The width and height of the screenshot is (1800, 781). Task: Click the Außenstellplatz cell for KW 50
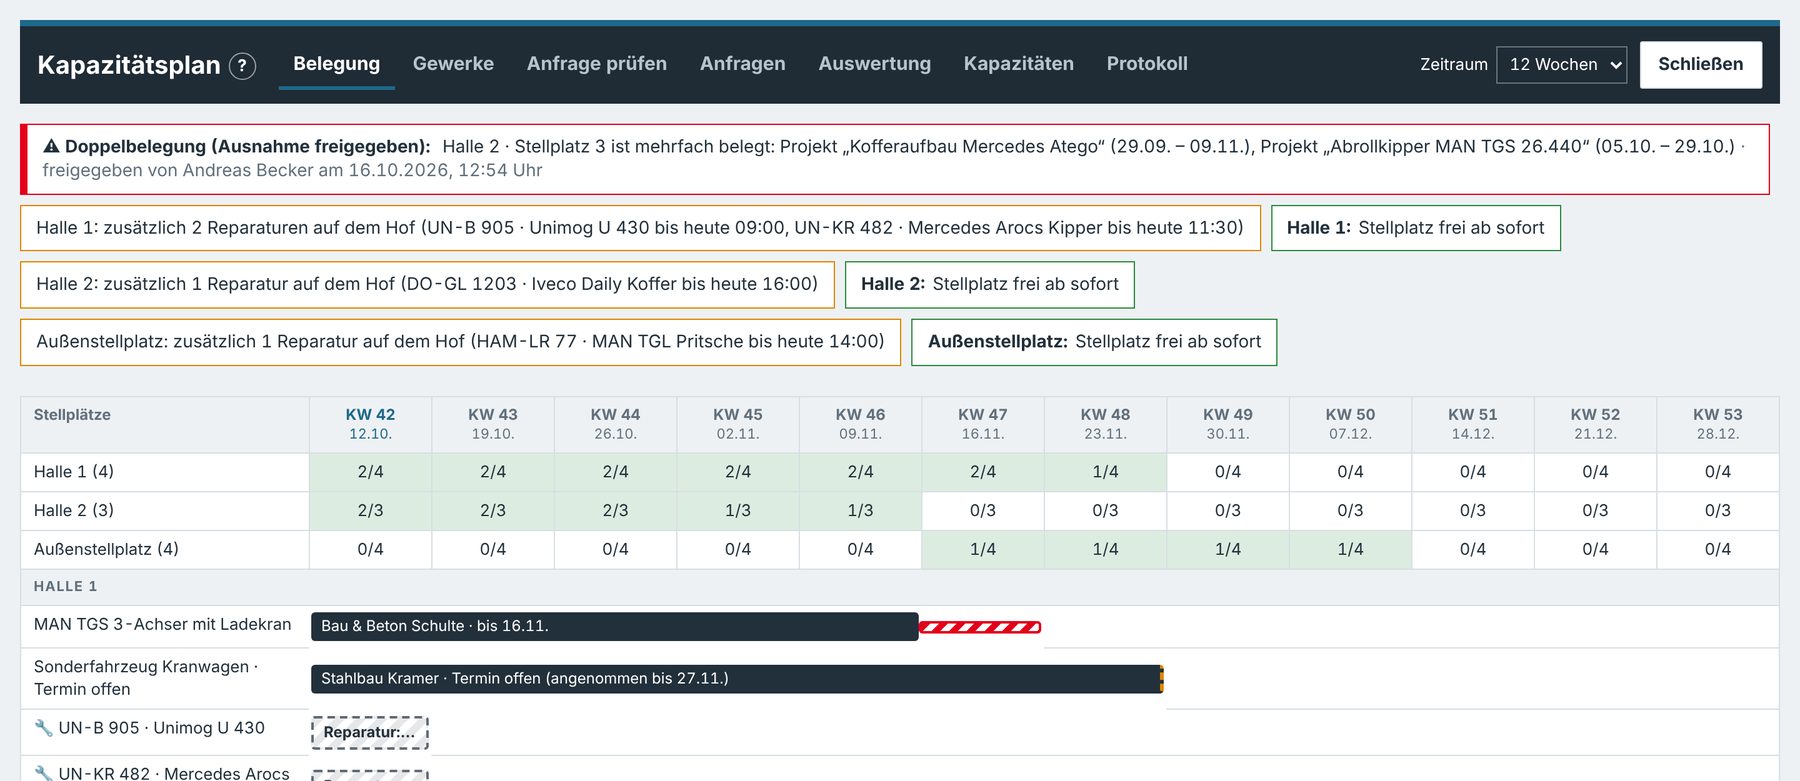pos(1350,549)
